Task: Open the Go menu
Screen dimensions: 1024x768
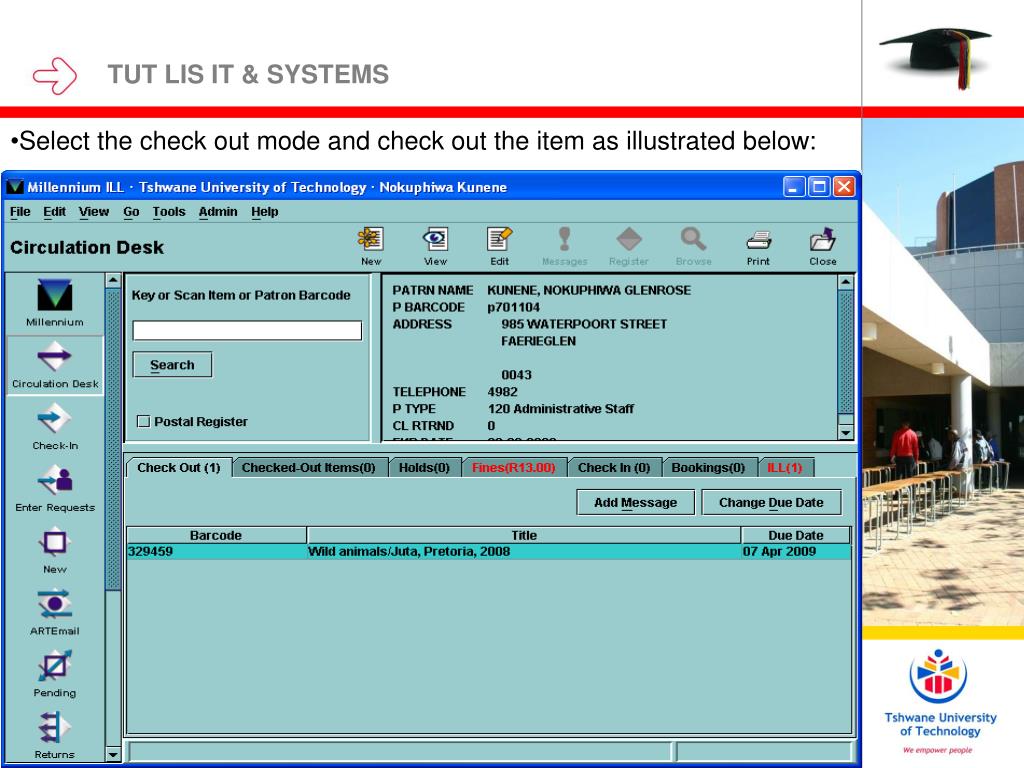Action: pyautogui.click(x=131, y=212)
